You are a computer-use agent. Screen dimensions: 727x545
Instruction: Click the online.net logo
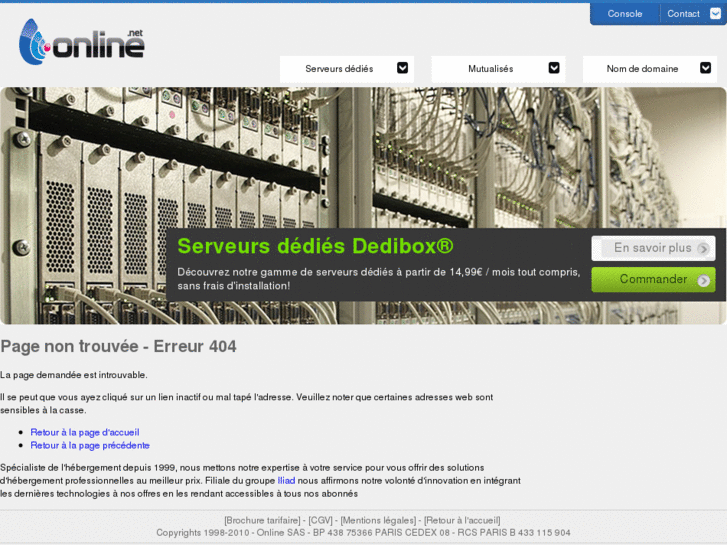pyautogui.click(x=82, y=42)
